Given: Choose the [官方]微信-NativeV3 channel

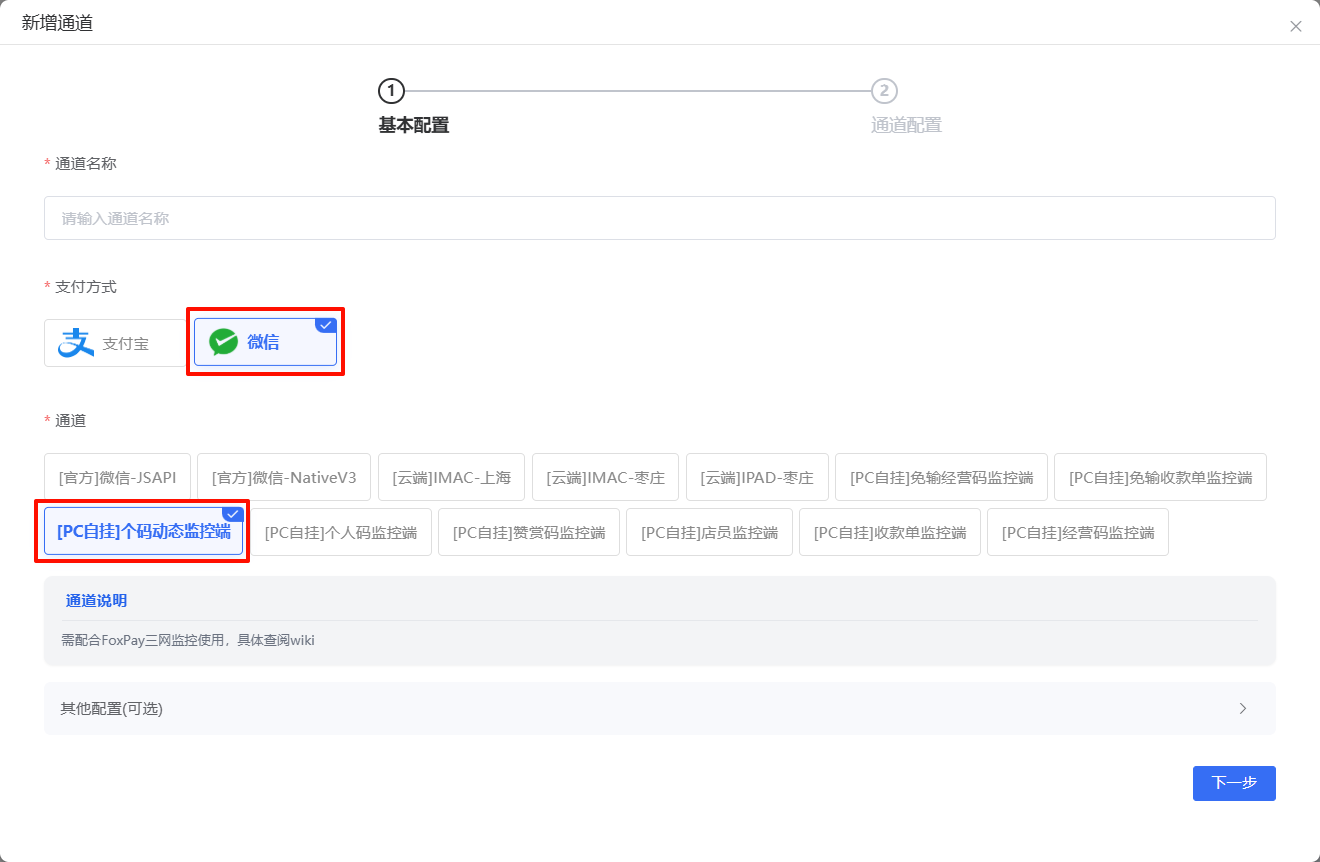Looking at the screenshot, I should [x=284, y=477].
